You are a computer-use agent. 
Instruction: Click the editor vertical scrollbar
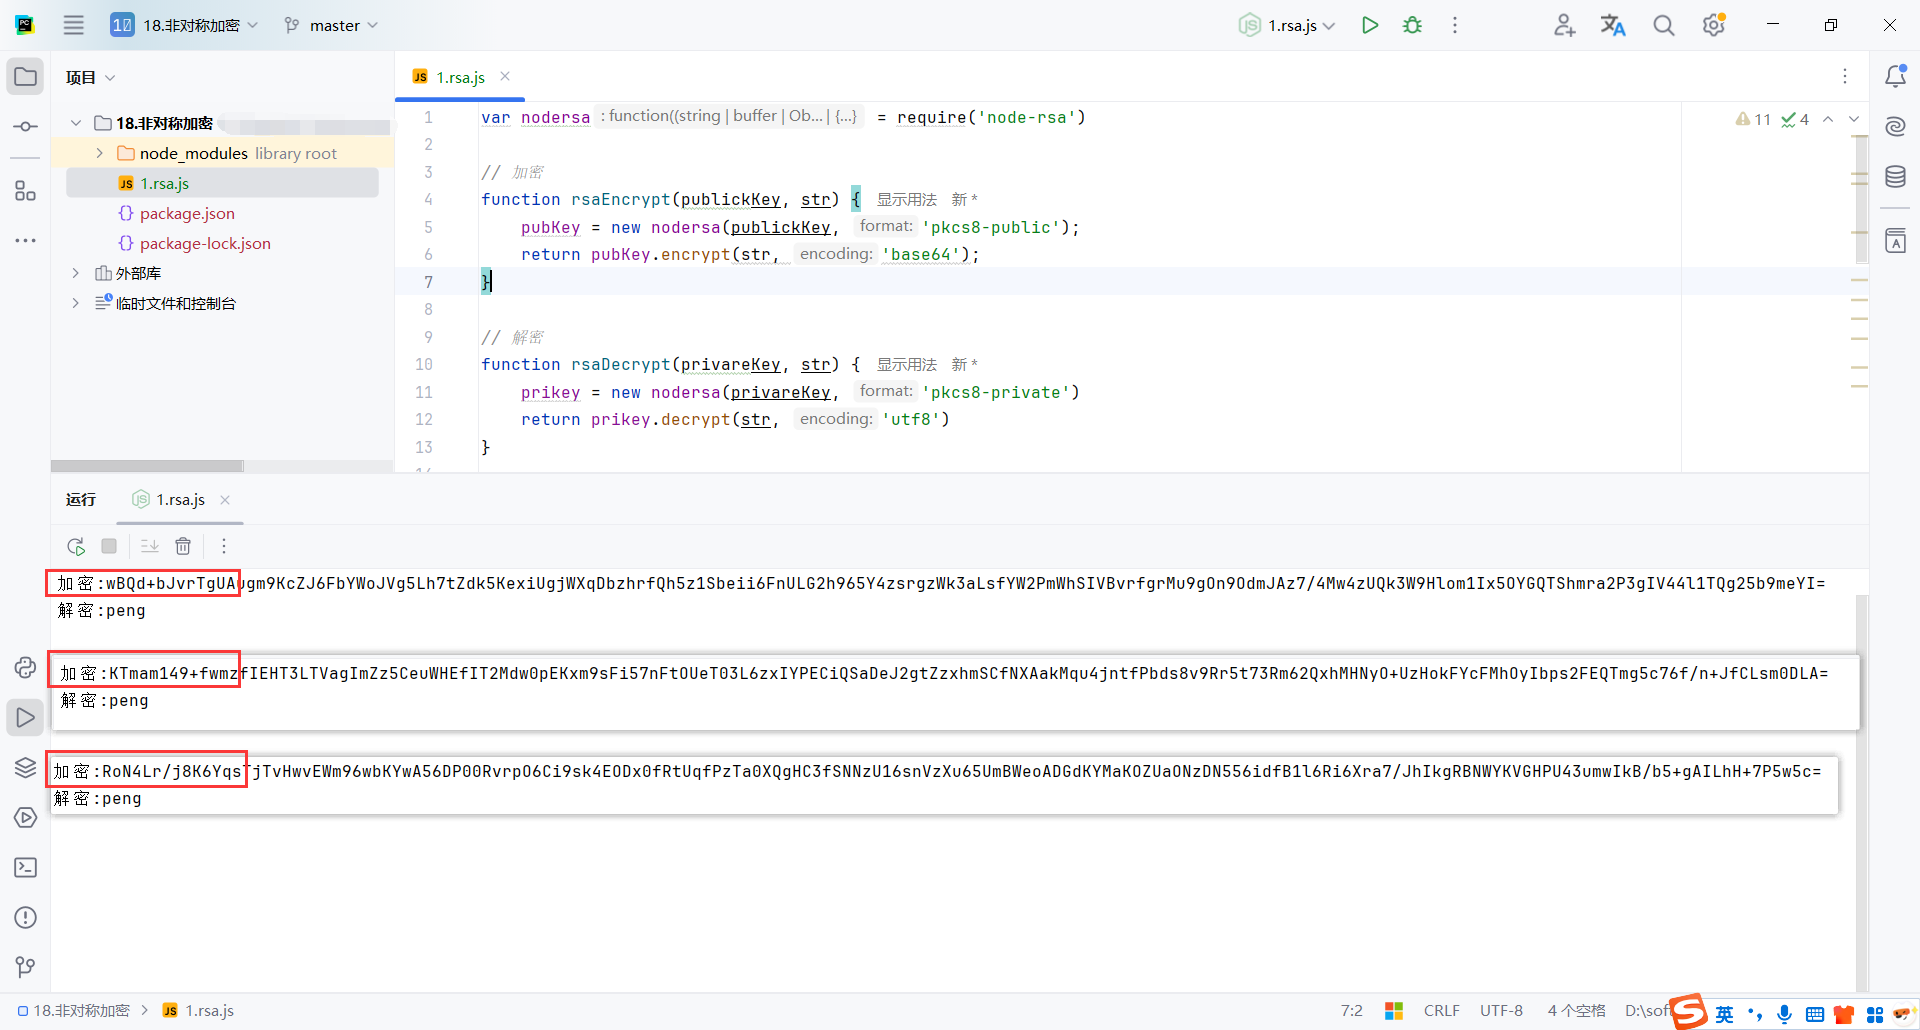1861,200
